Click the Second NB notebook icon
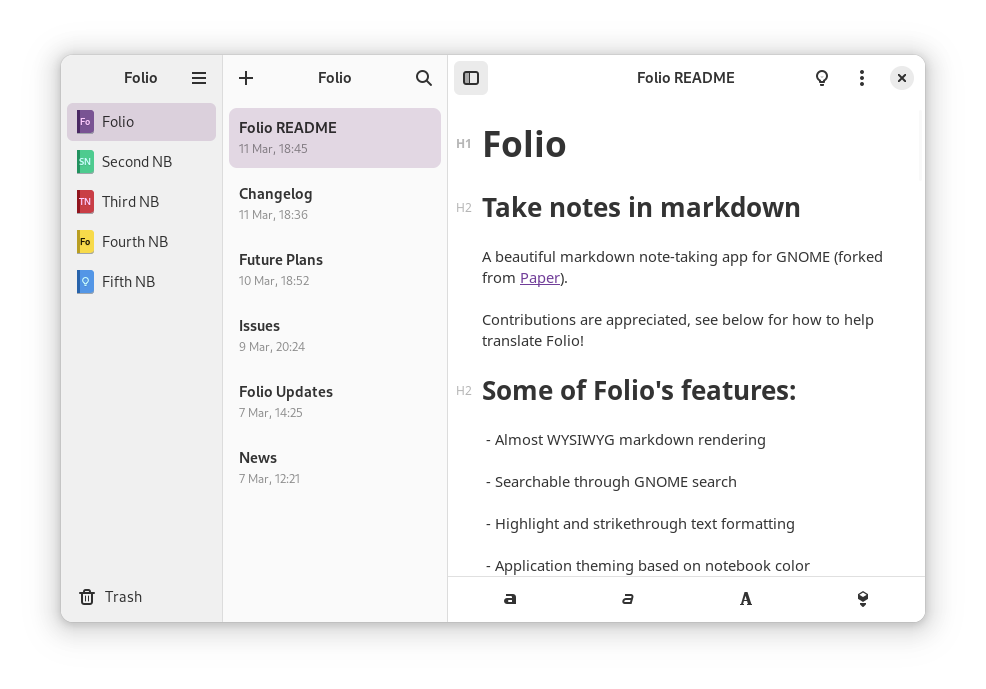Screen dimensions: 986x689 (x=85, y=161)
